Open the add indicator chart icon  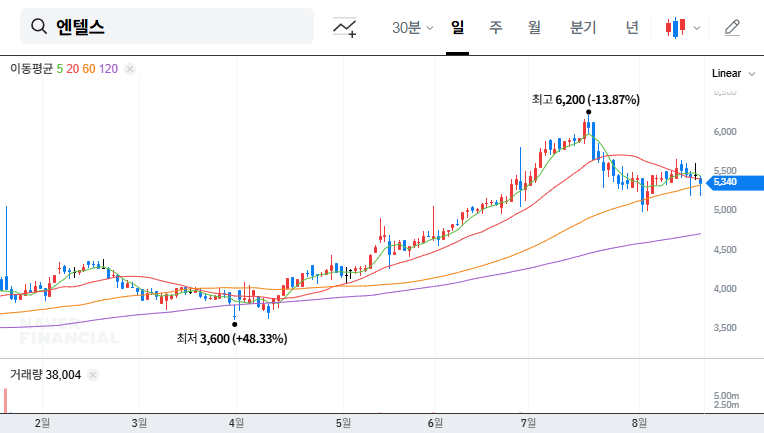click(345, 28)
